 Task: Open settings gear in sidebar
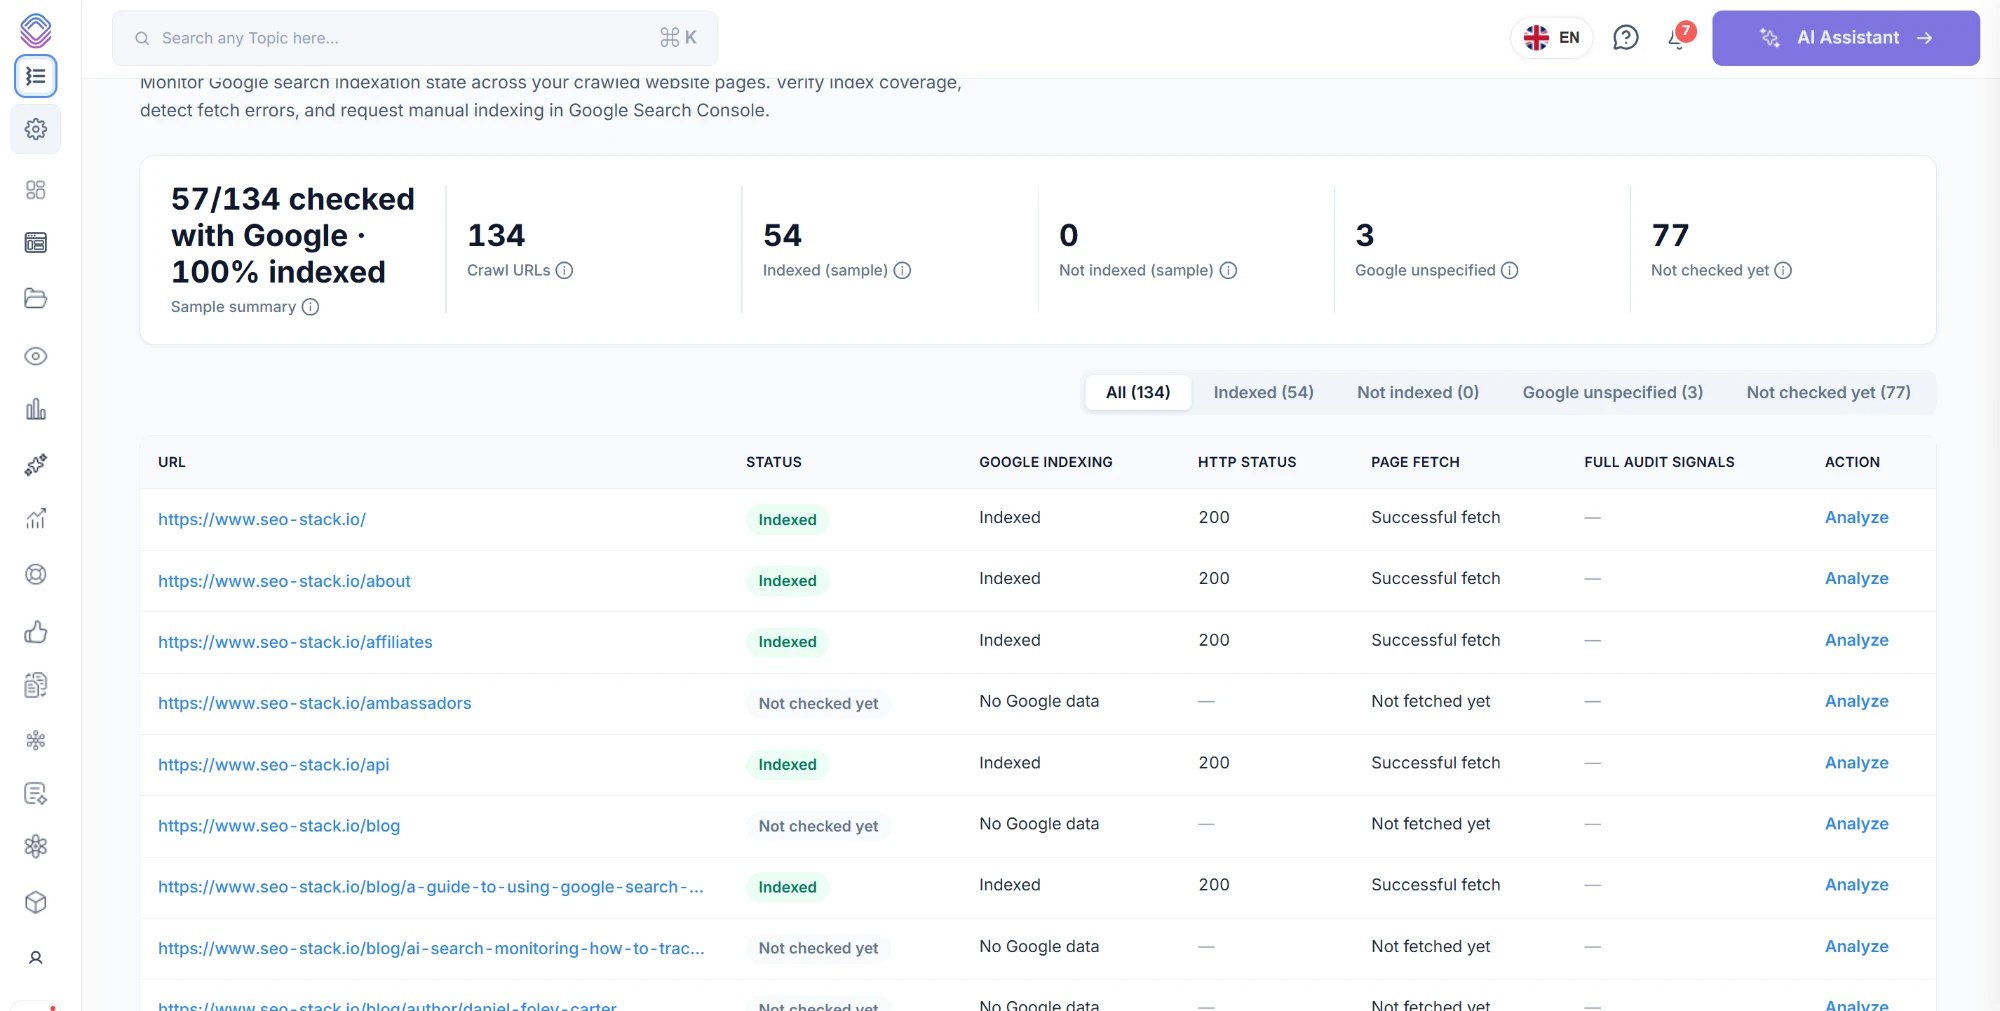[x=36, y=129]
